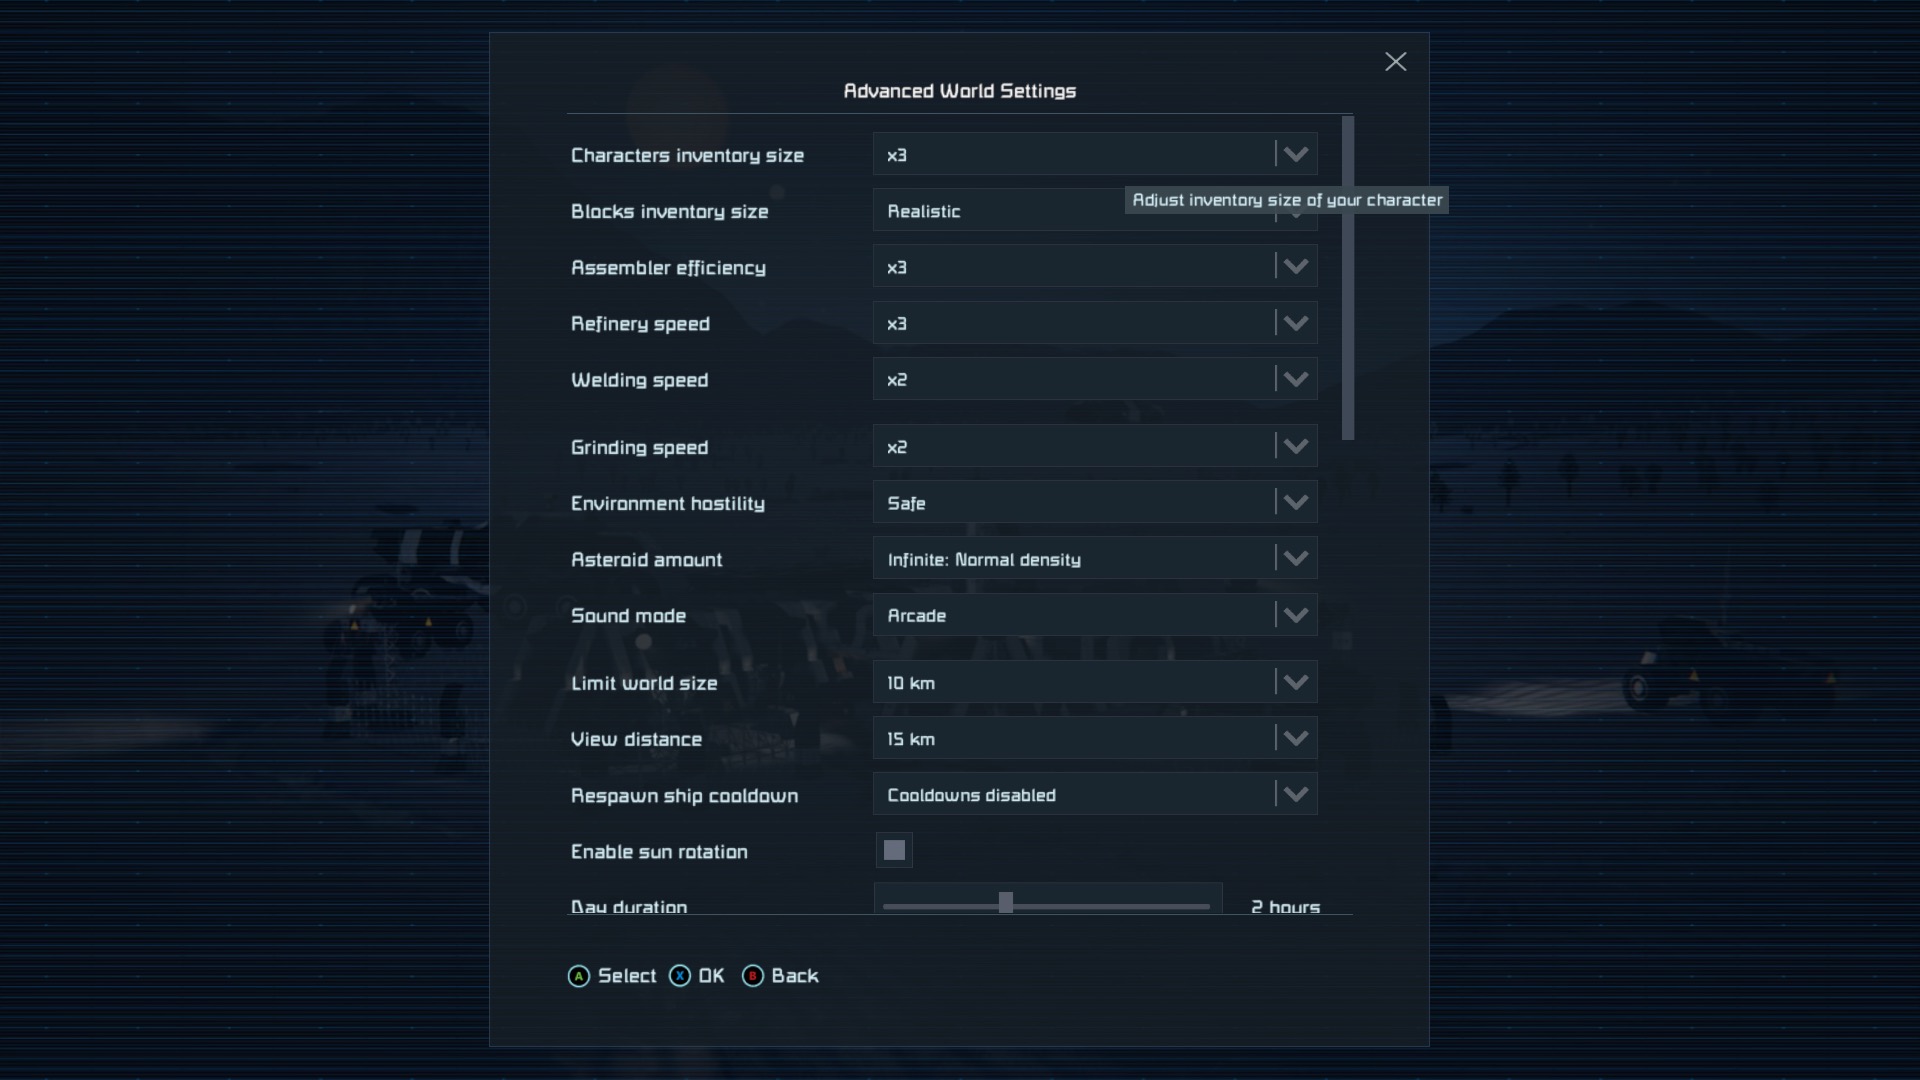
Task: Click the blue X OK button icon
Action: tap(680, 976)
